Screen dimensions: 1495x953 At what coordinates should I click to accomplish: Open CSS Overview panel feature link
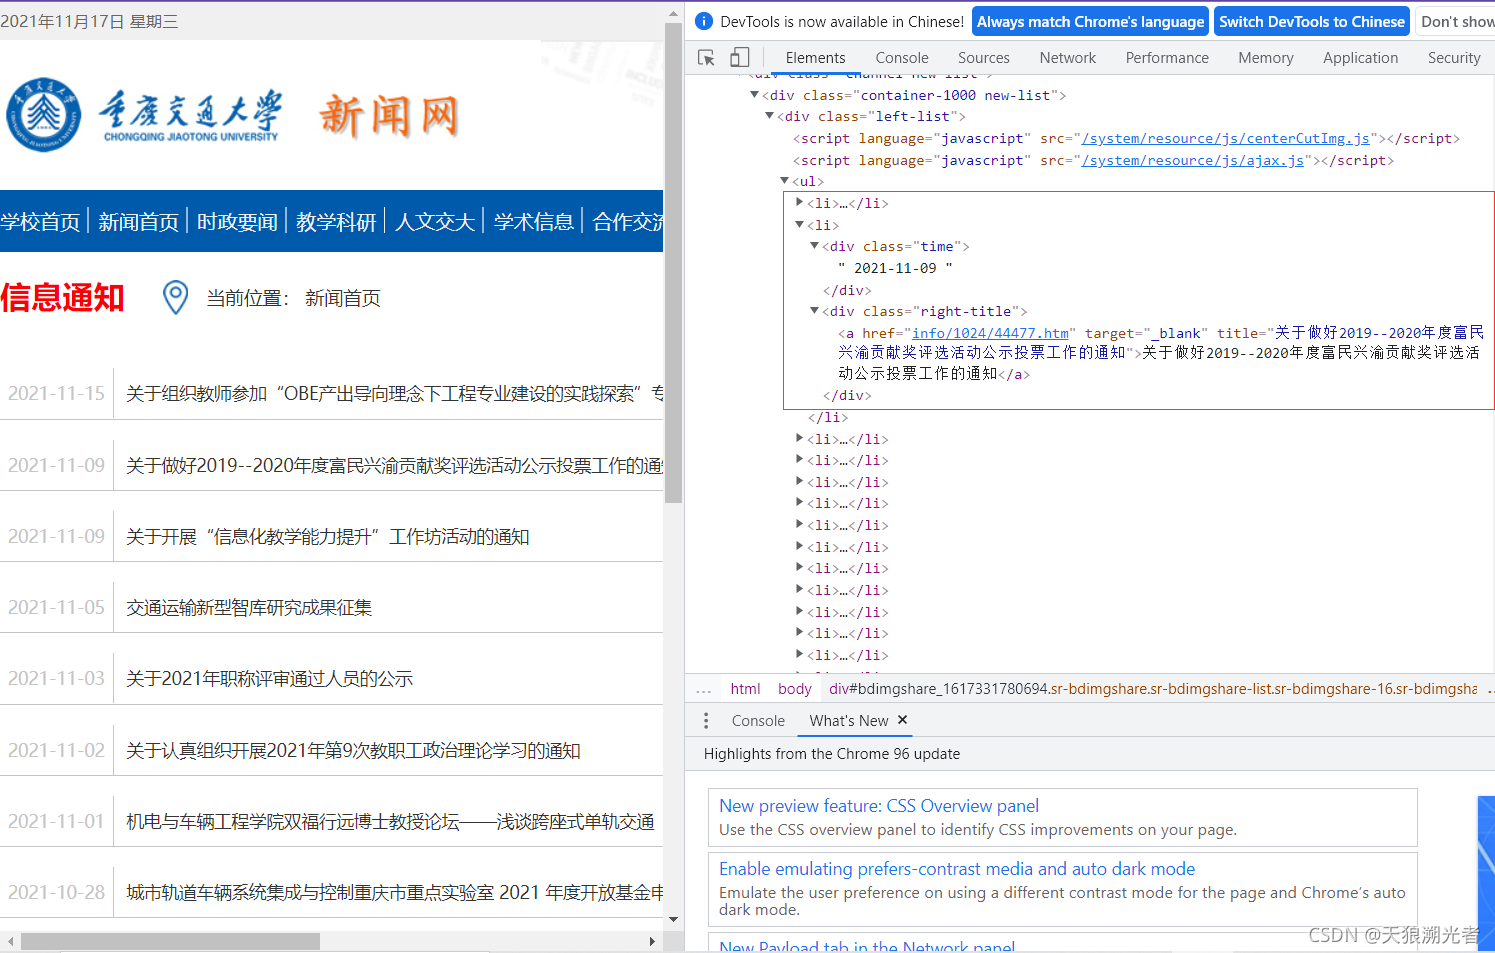coord(879,806)
